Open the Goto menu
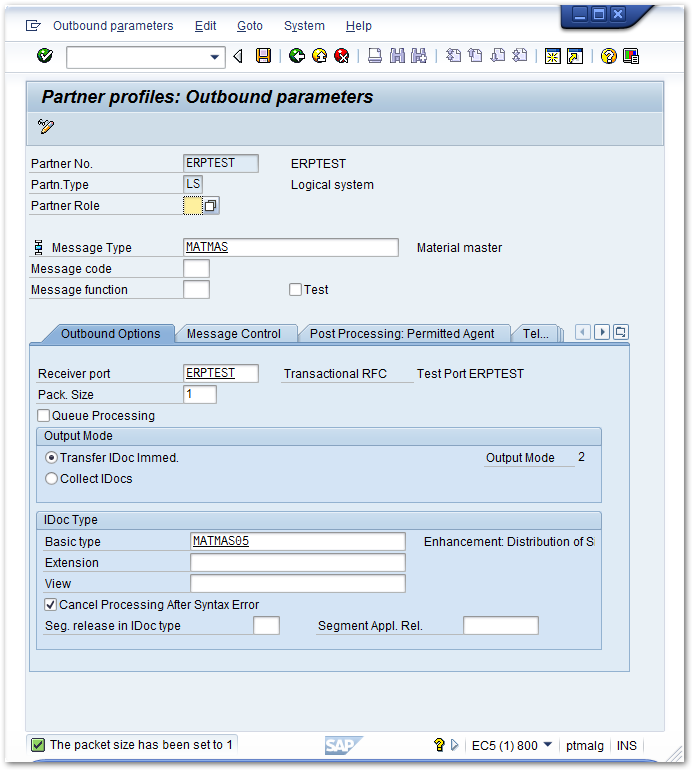 [250, 26]
